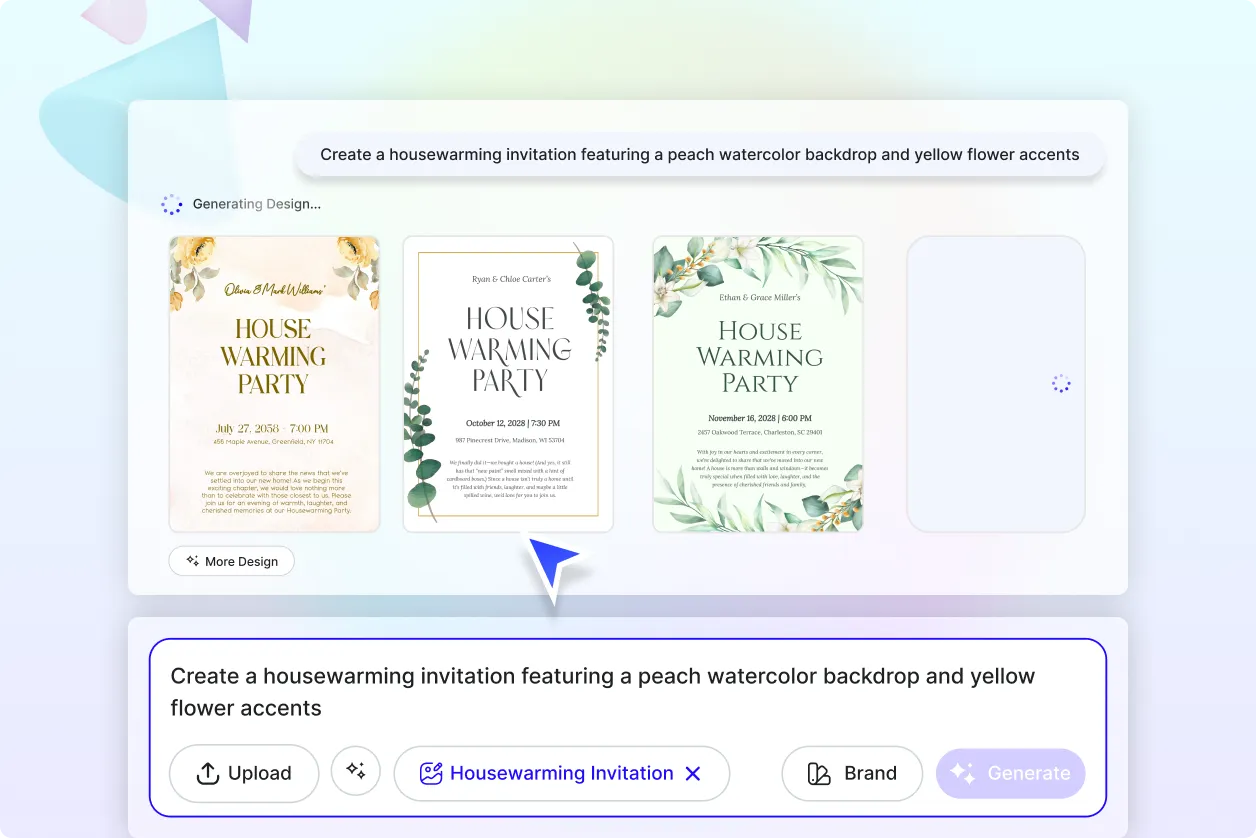
Task: Click the More Design button
Action: (231, 561)
